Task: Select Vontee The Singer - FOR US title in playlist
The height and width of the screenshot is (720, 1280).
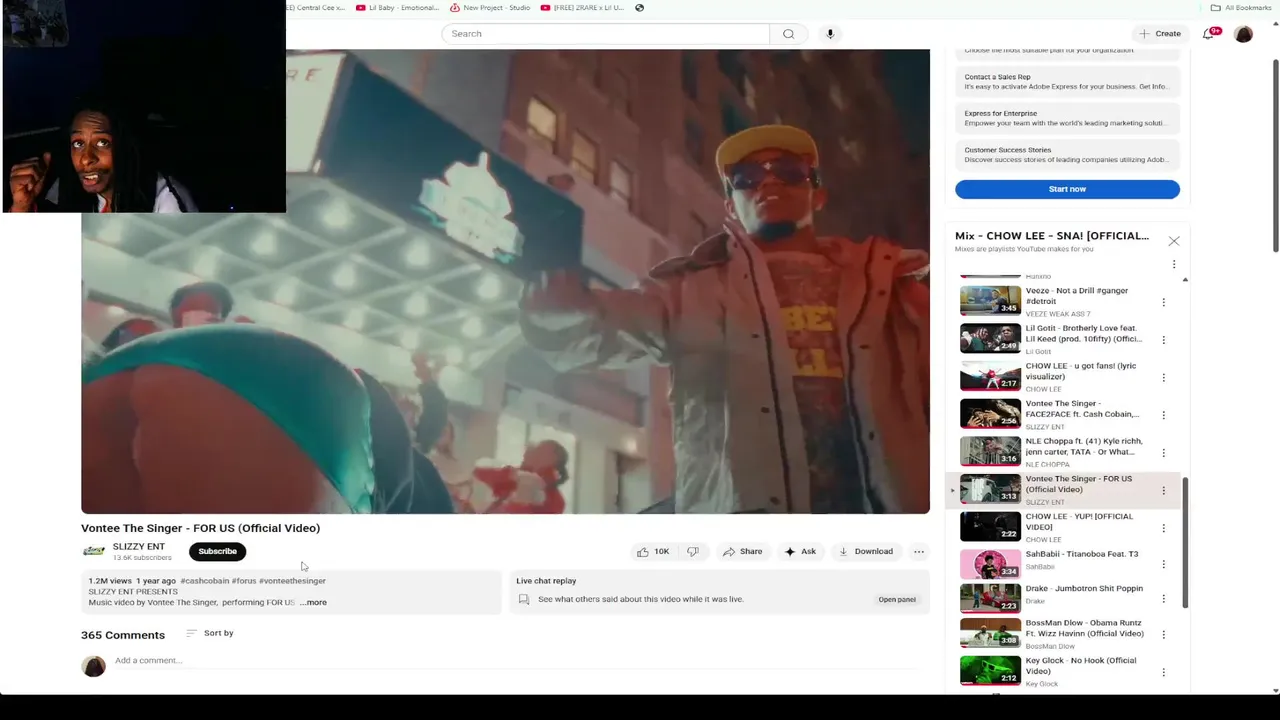Action: (x=1078, y=484)
